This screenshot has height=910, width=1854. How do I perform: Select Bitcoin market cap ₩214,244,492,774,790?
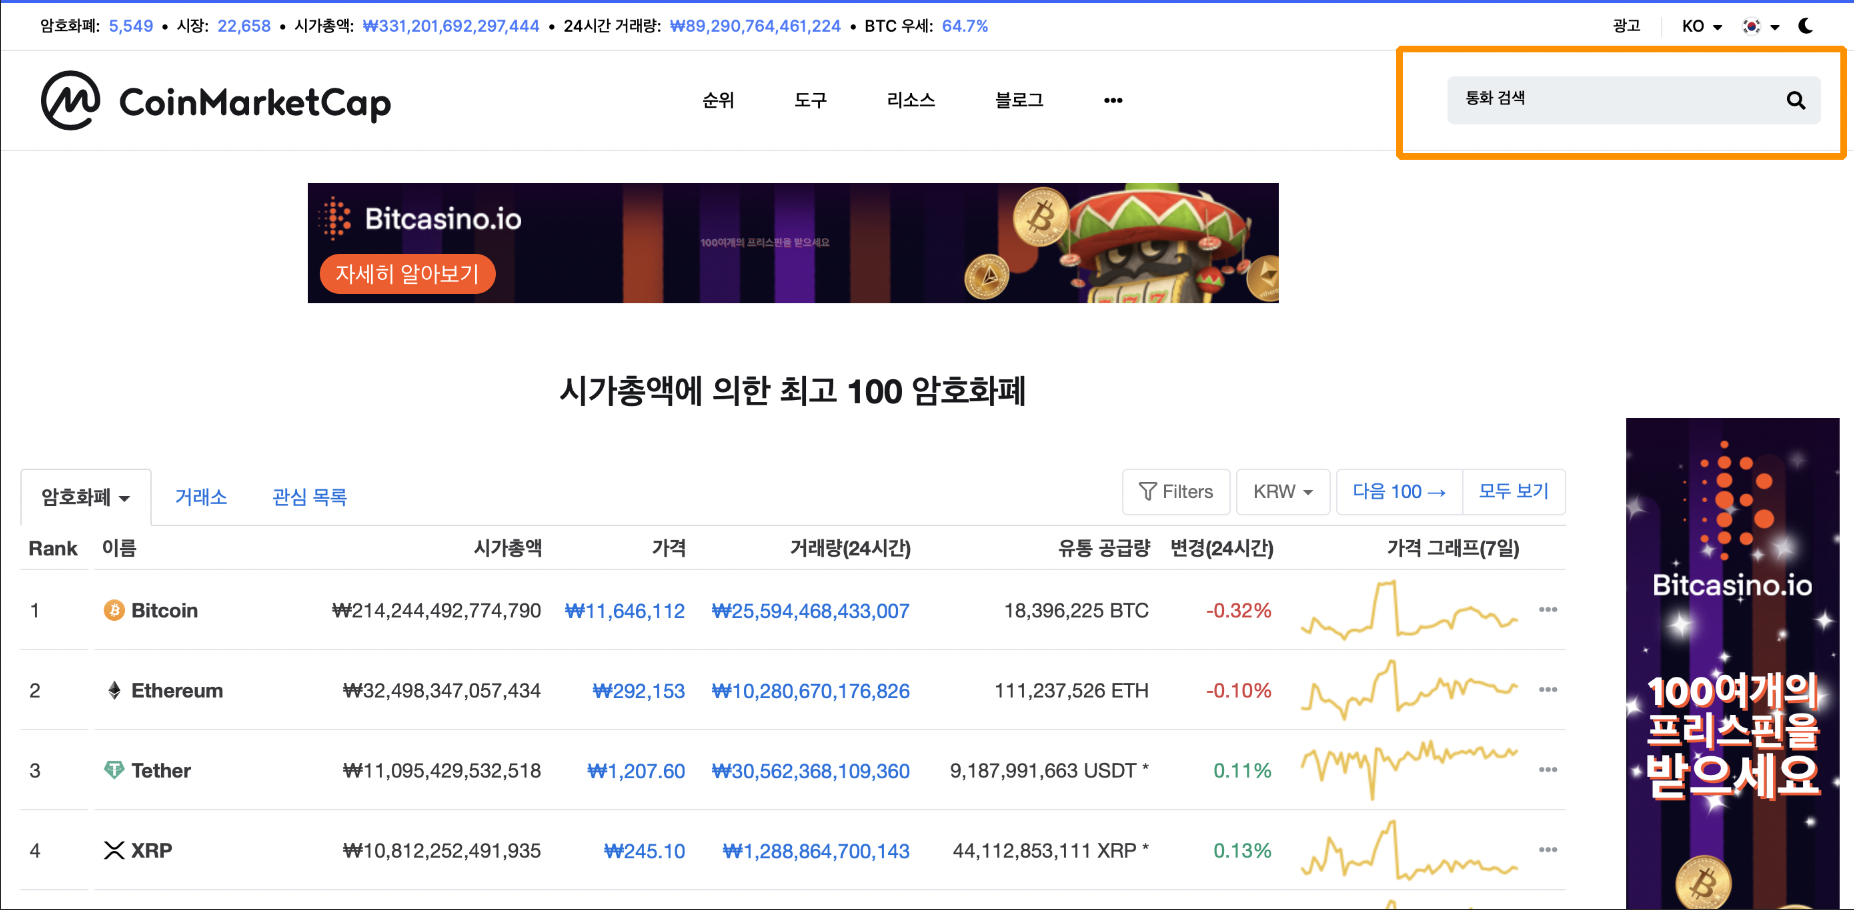(436, 611)
